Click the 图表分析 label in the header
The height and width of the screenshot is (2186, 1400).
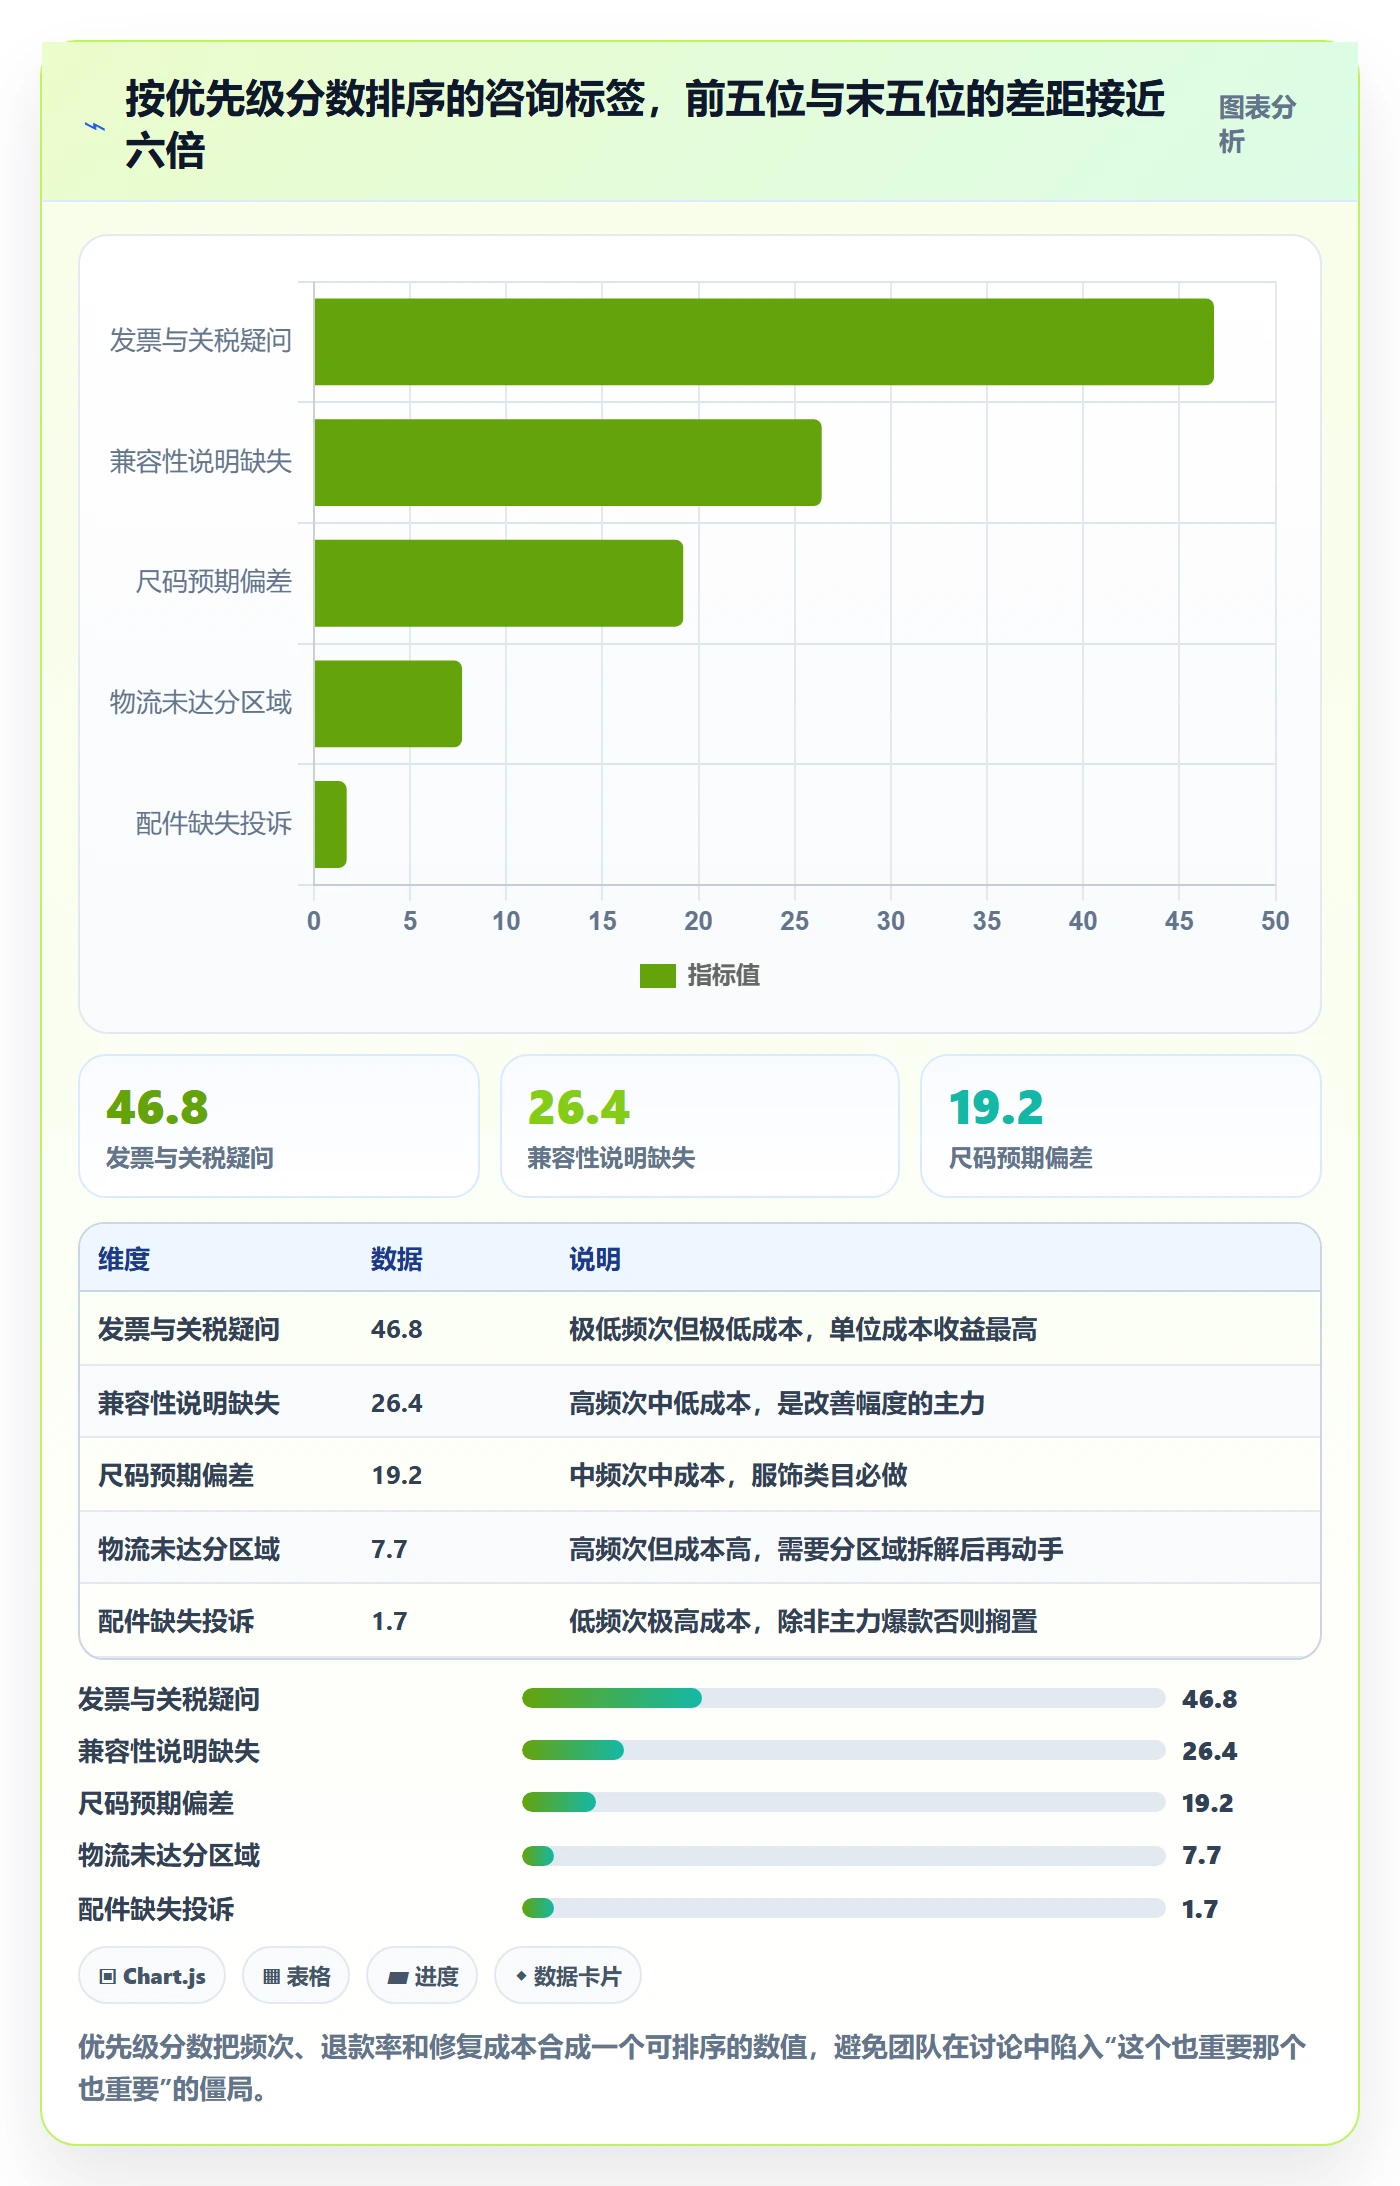point(1257,124)
